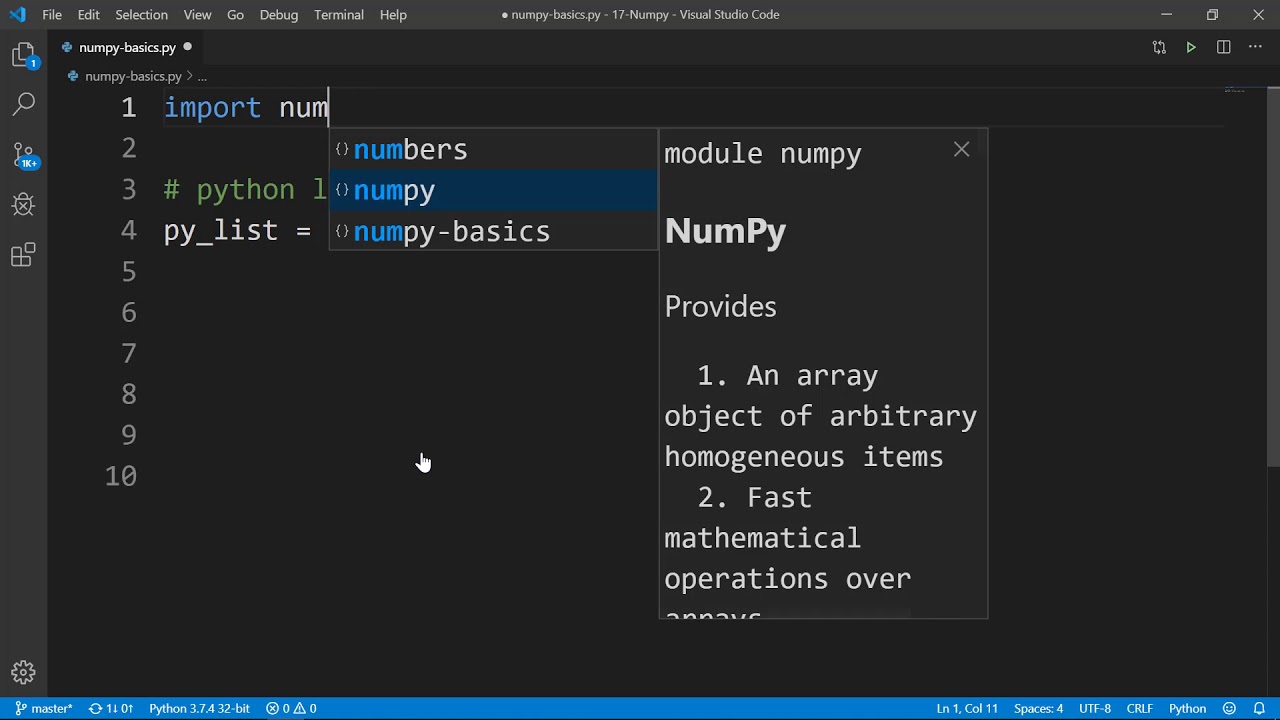Click line number 5 in the gutter
This screenshot has height=720, width=1280.
pos(129,271)
